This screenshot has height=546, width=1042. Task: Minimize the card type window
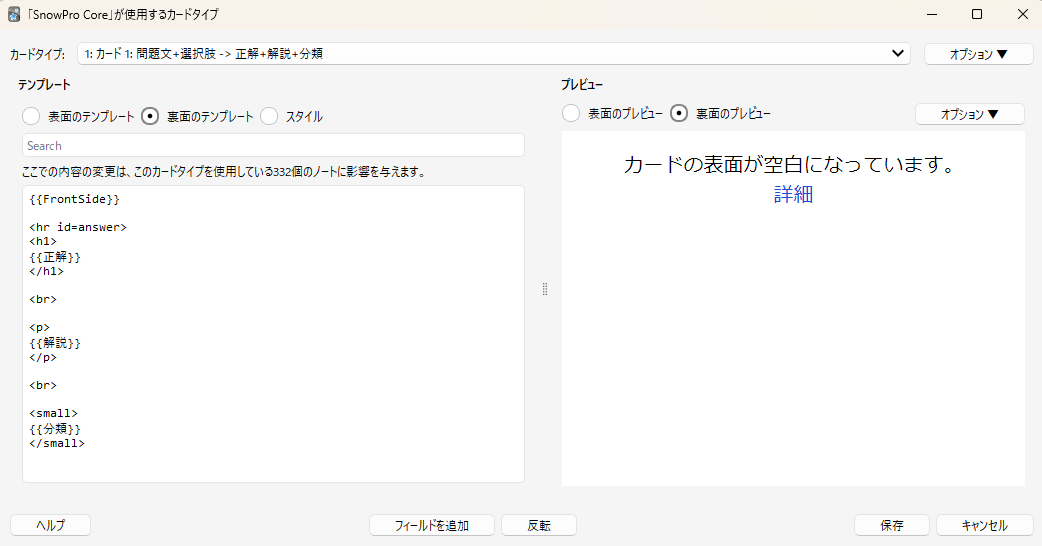pos(932,14)
